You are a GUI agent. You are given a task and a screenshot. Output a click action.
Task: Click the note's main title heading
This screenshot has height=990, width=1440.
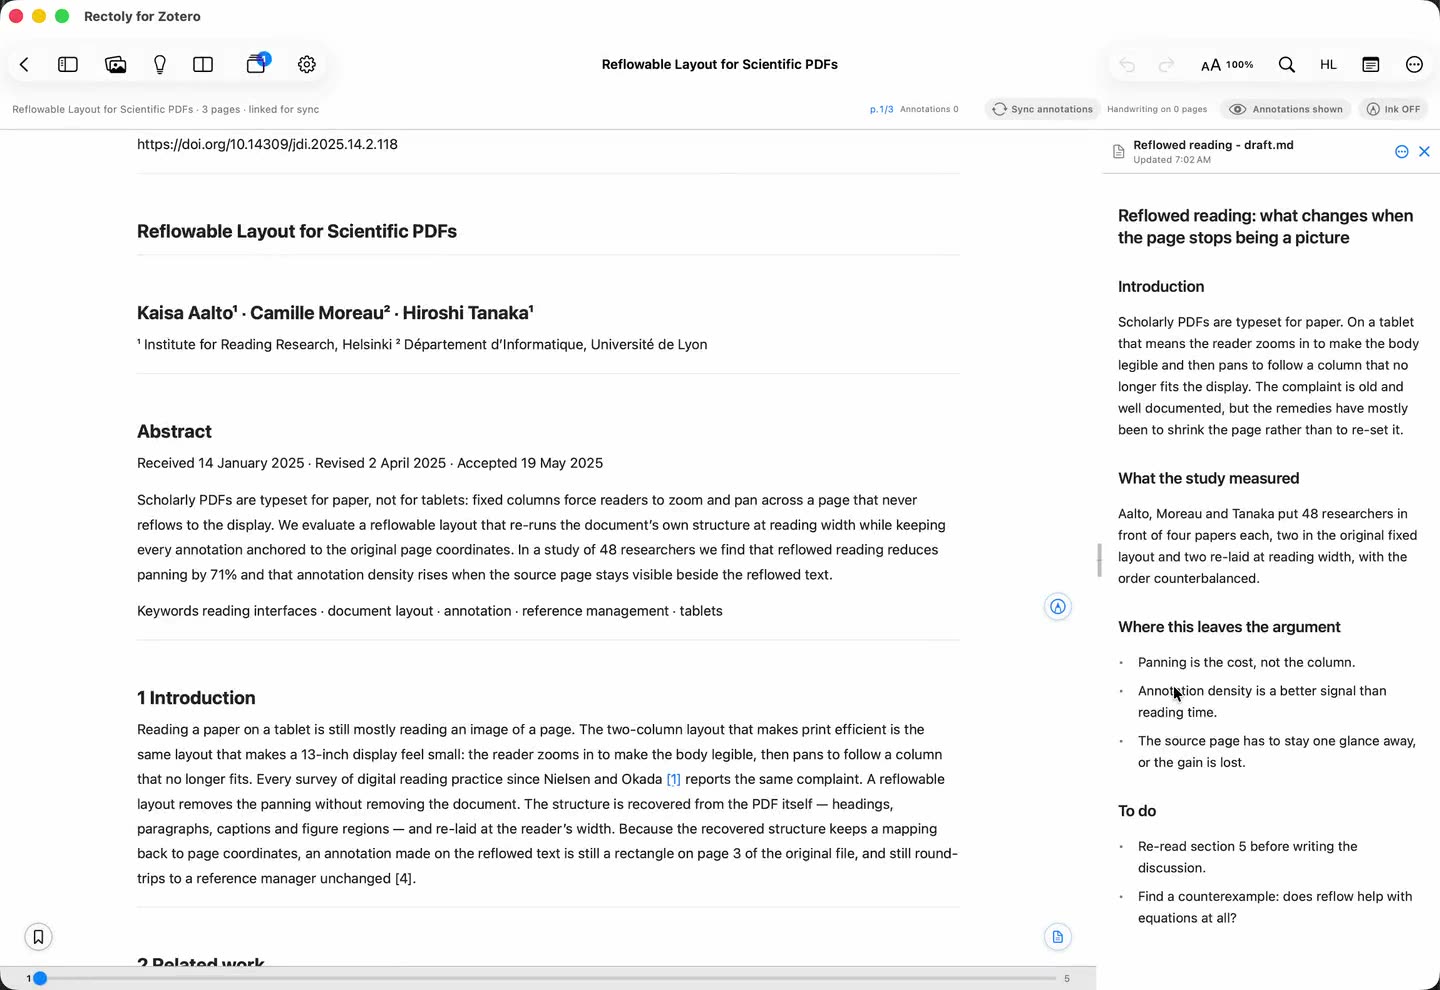(1266, 227)
